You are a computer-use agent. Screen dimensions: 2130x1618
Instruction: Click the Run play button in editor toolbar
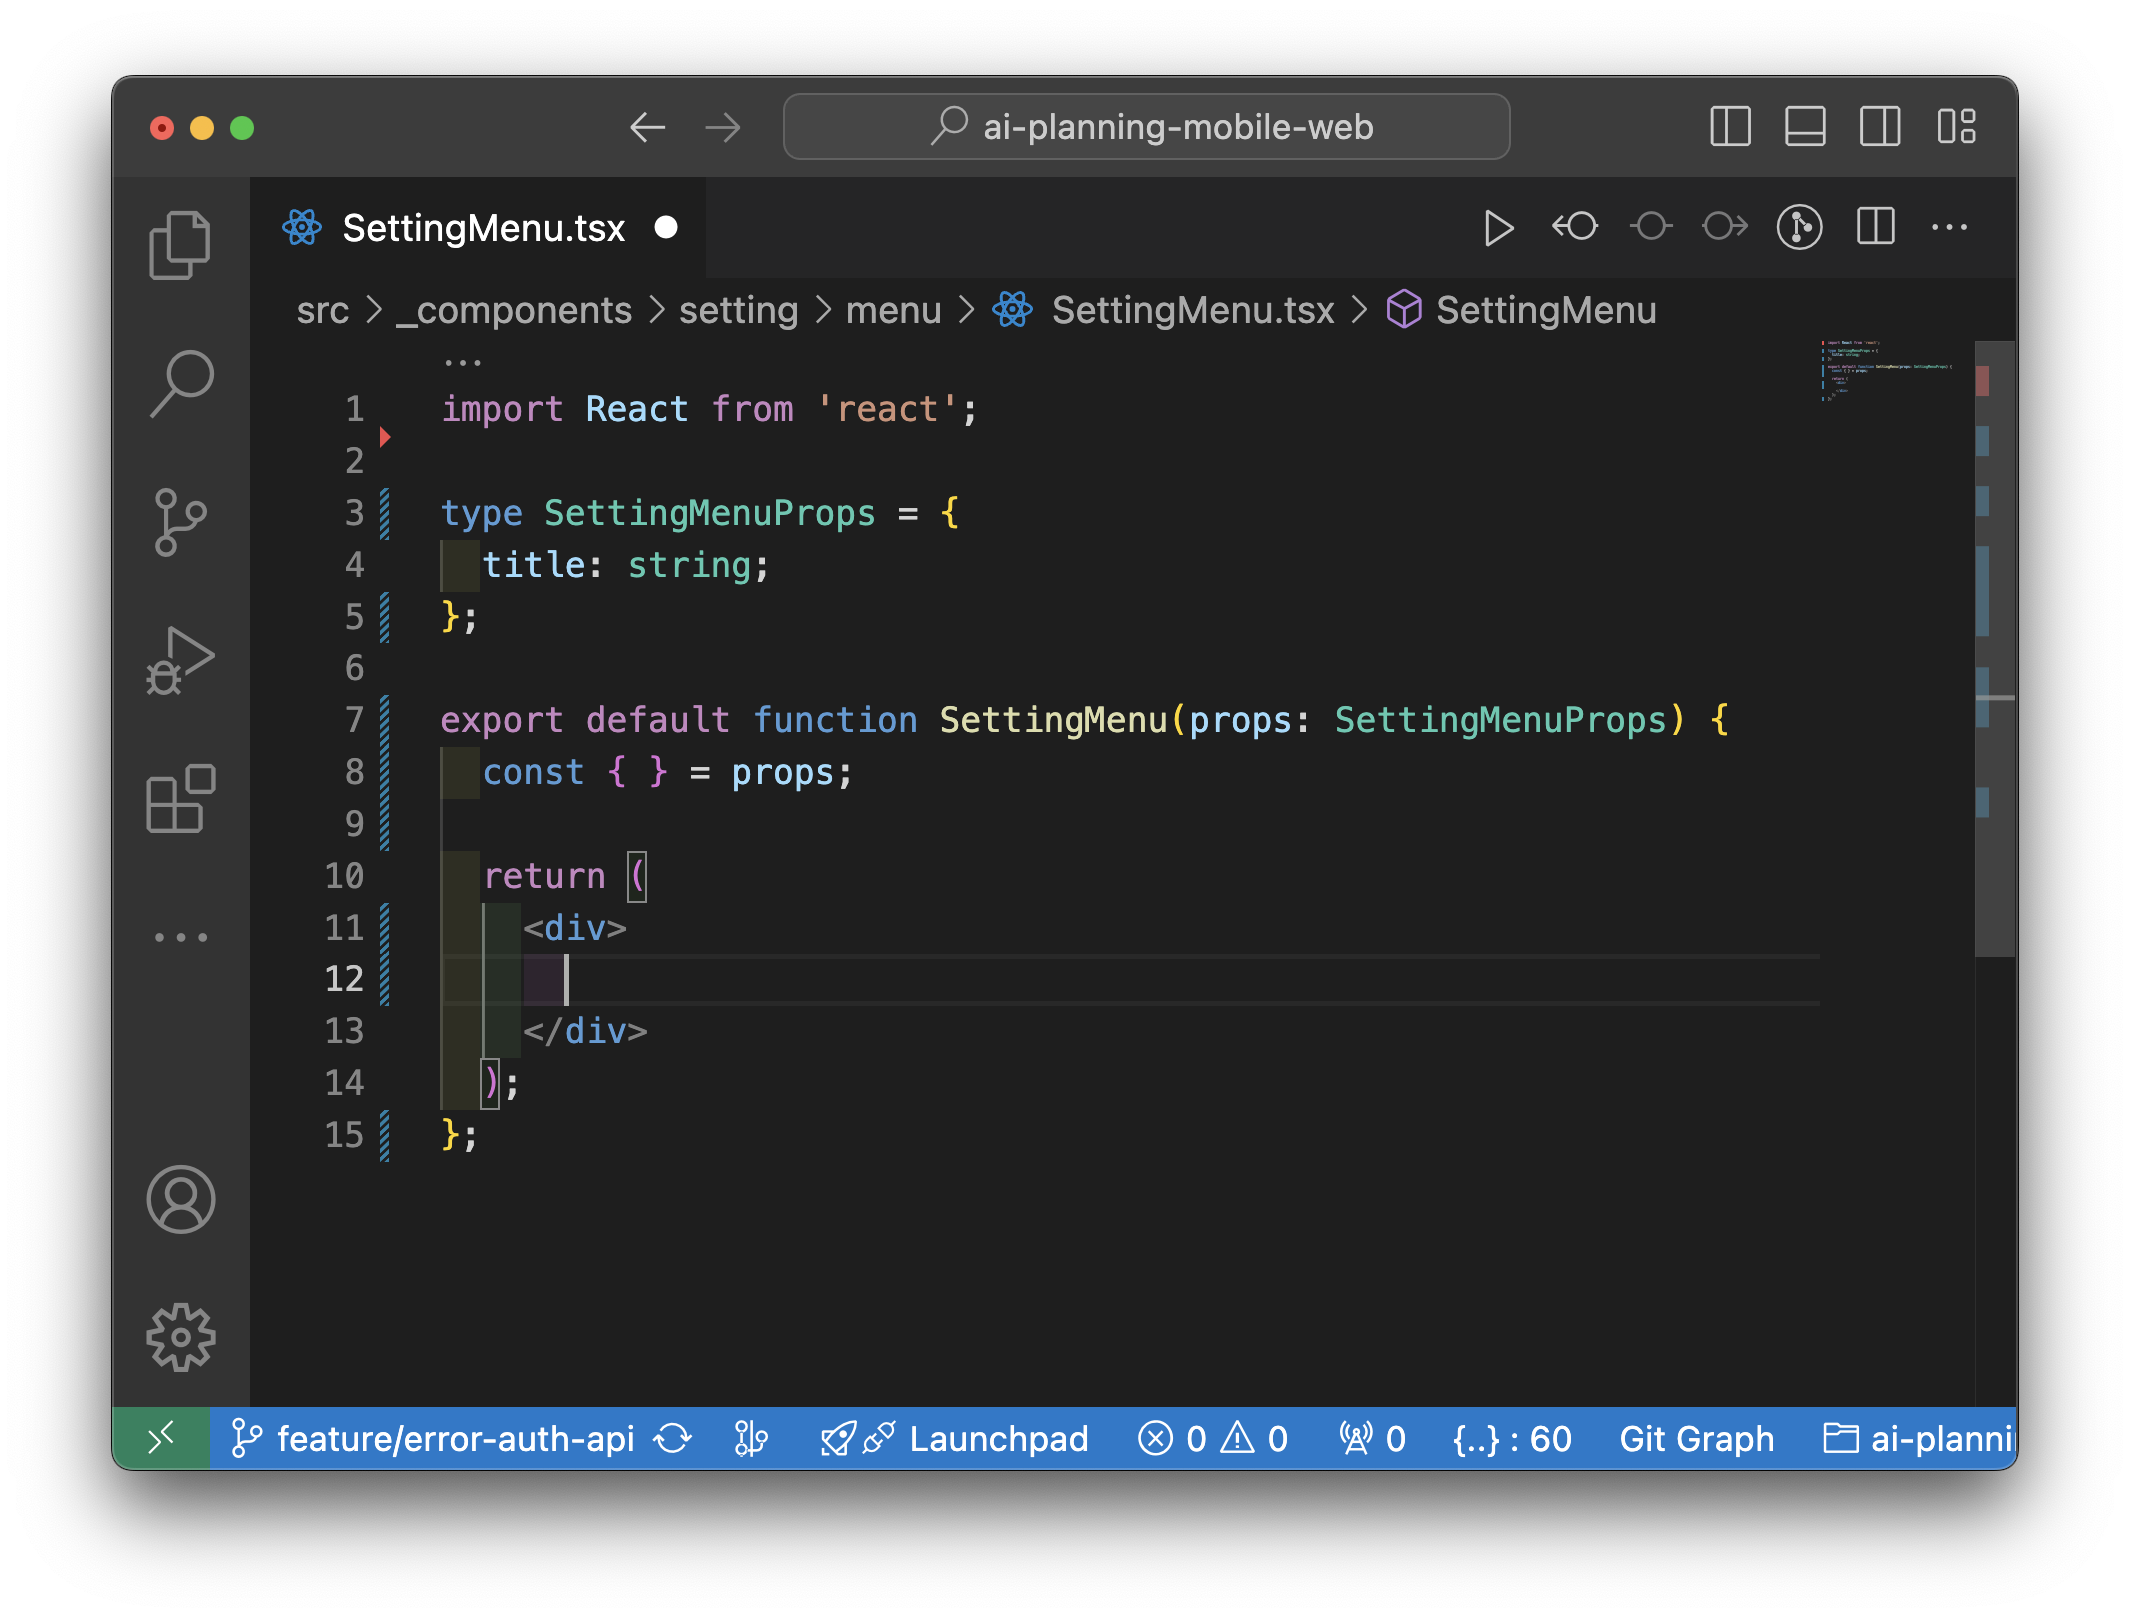1497,228
